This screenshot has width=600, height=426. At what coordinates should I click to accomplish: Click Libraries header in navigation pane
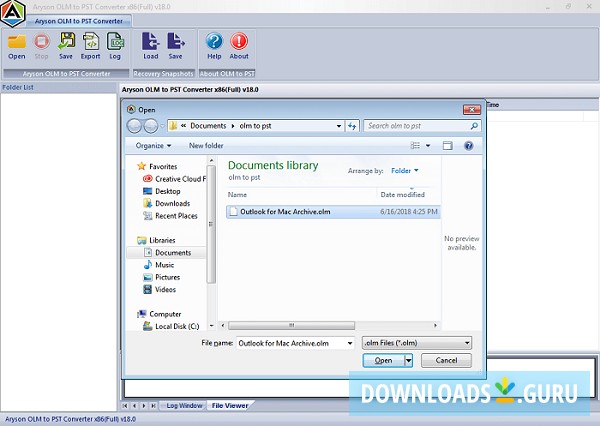click(156, 240)
